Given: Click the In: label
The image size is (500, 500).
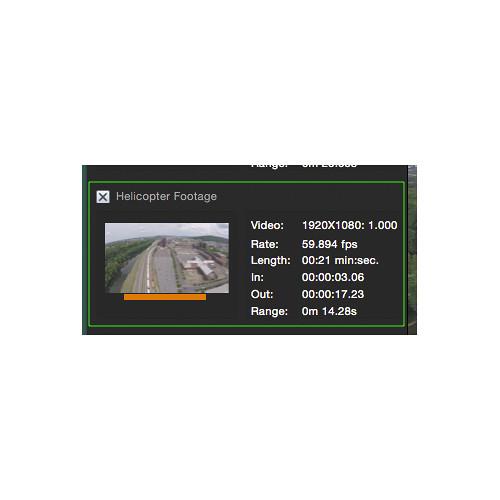Looking at the screenshot, I should tap(257, 277).
